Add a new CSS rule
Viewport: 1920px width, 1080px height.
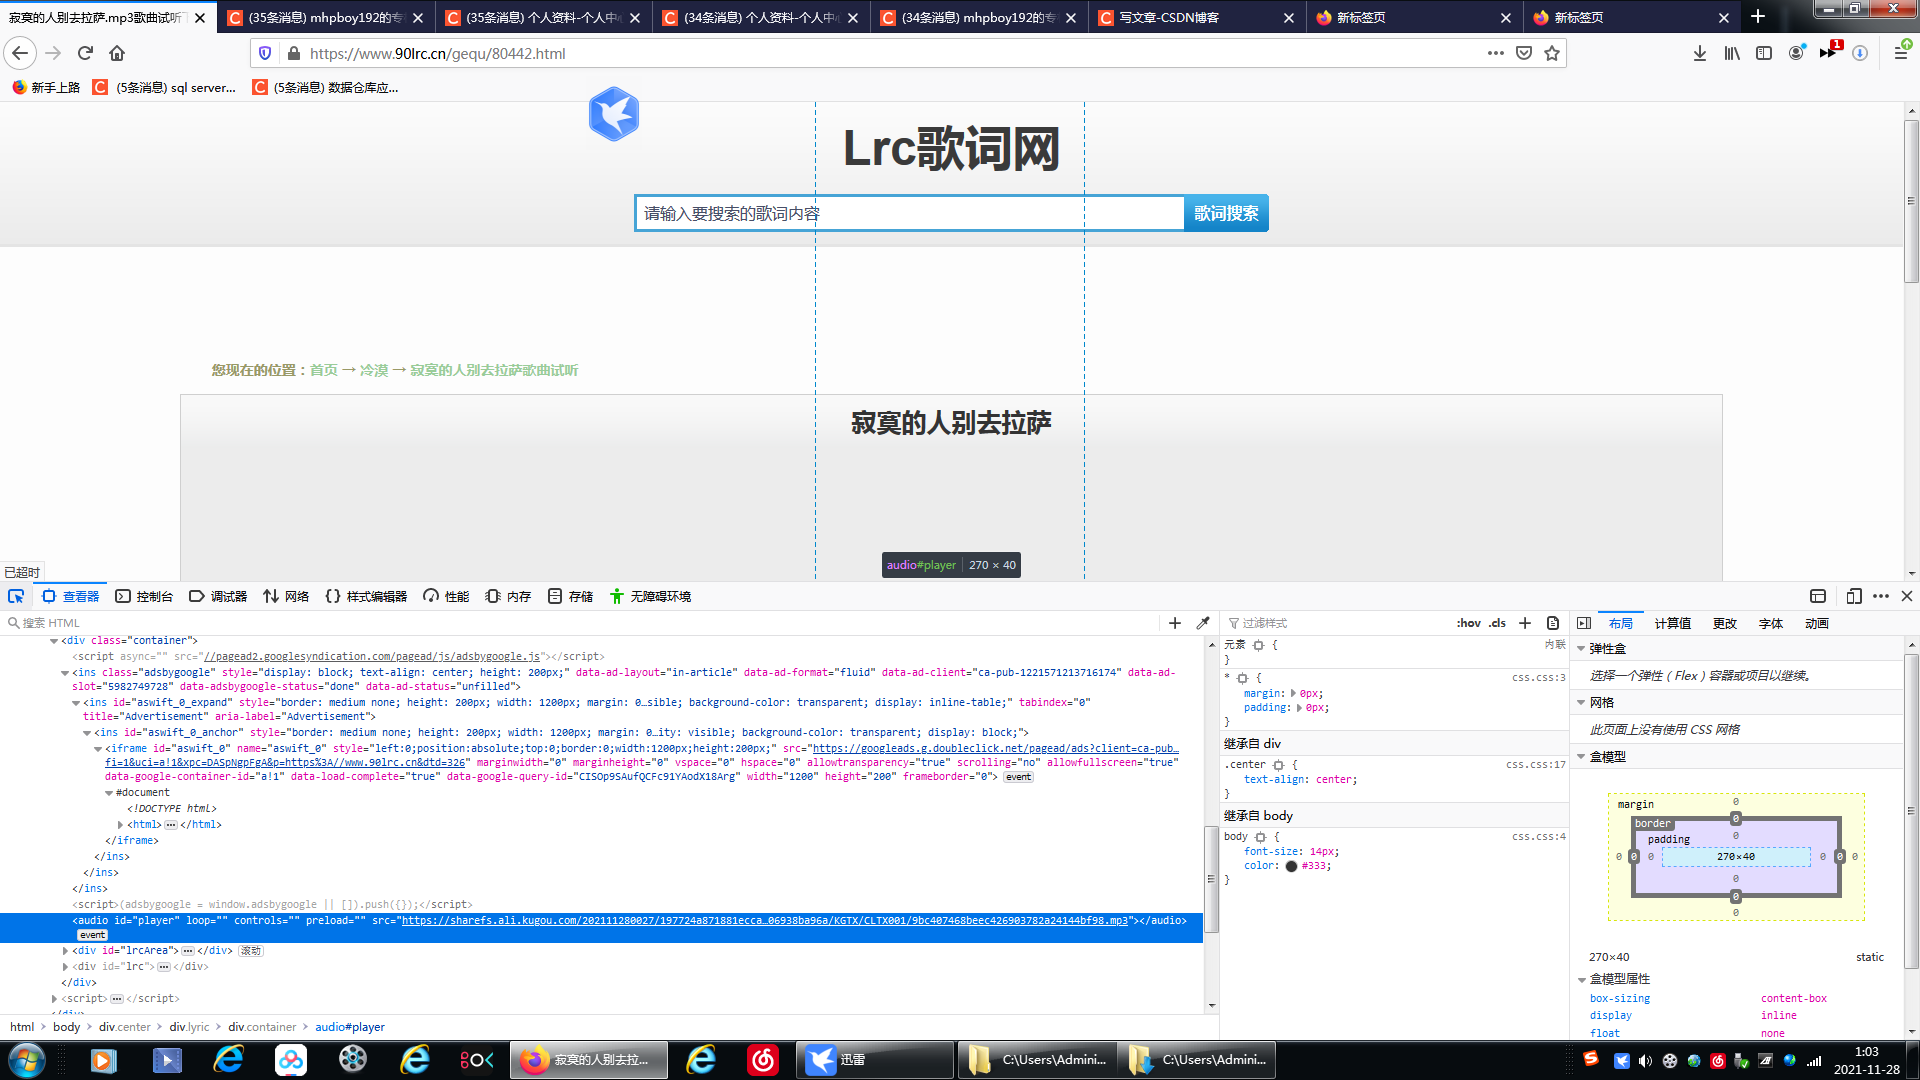pos(1525,623)
